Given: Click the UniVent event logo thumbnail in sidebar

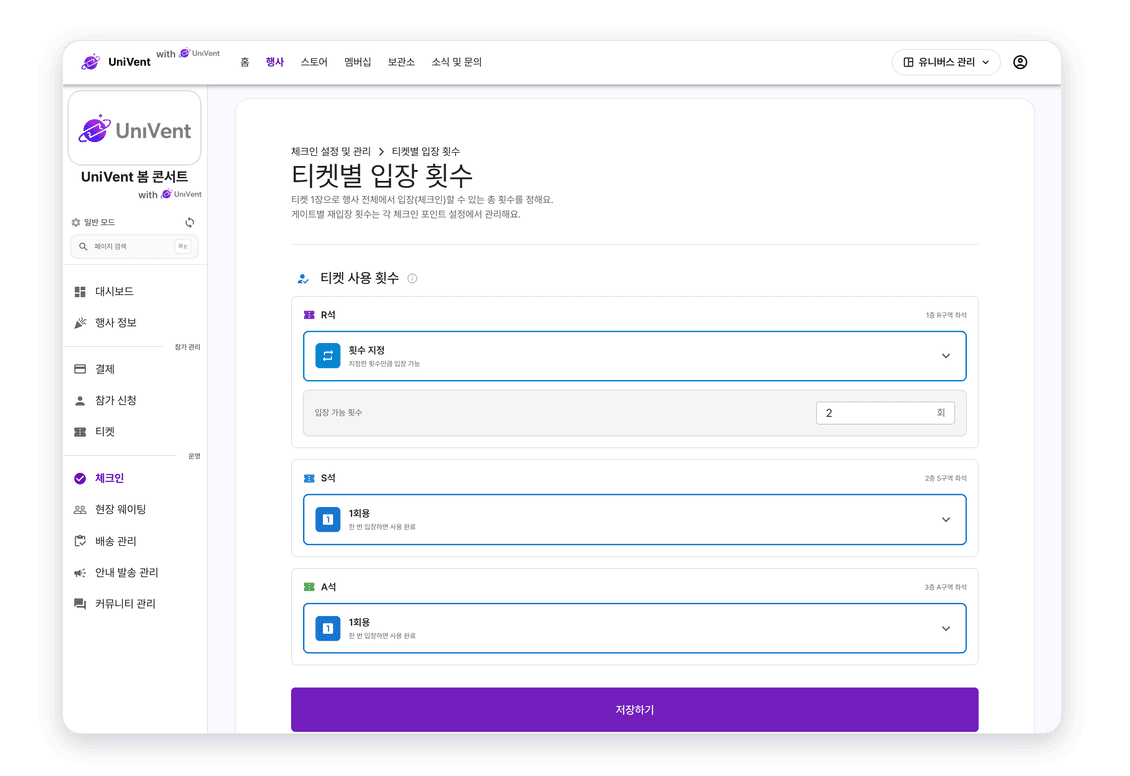Looking at the screenshot, I should tap(135, 128).
